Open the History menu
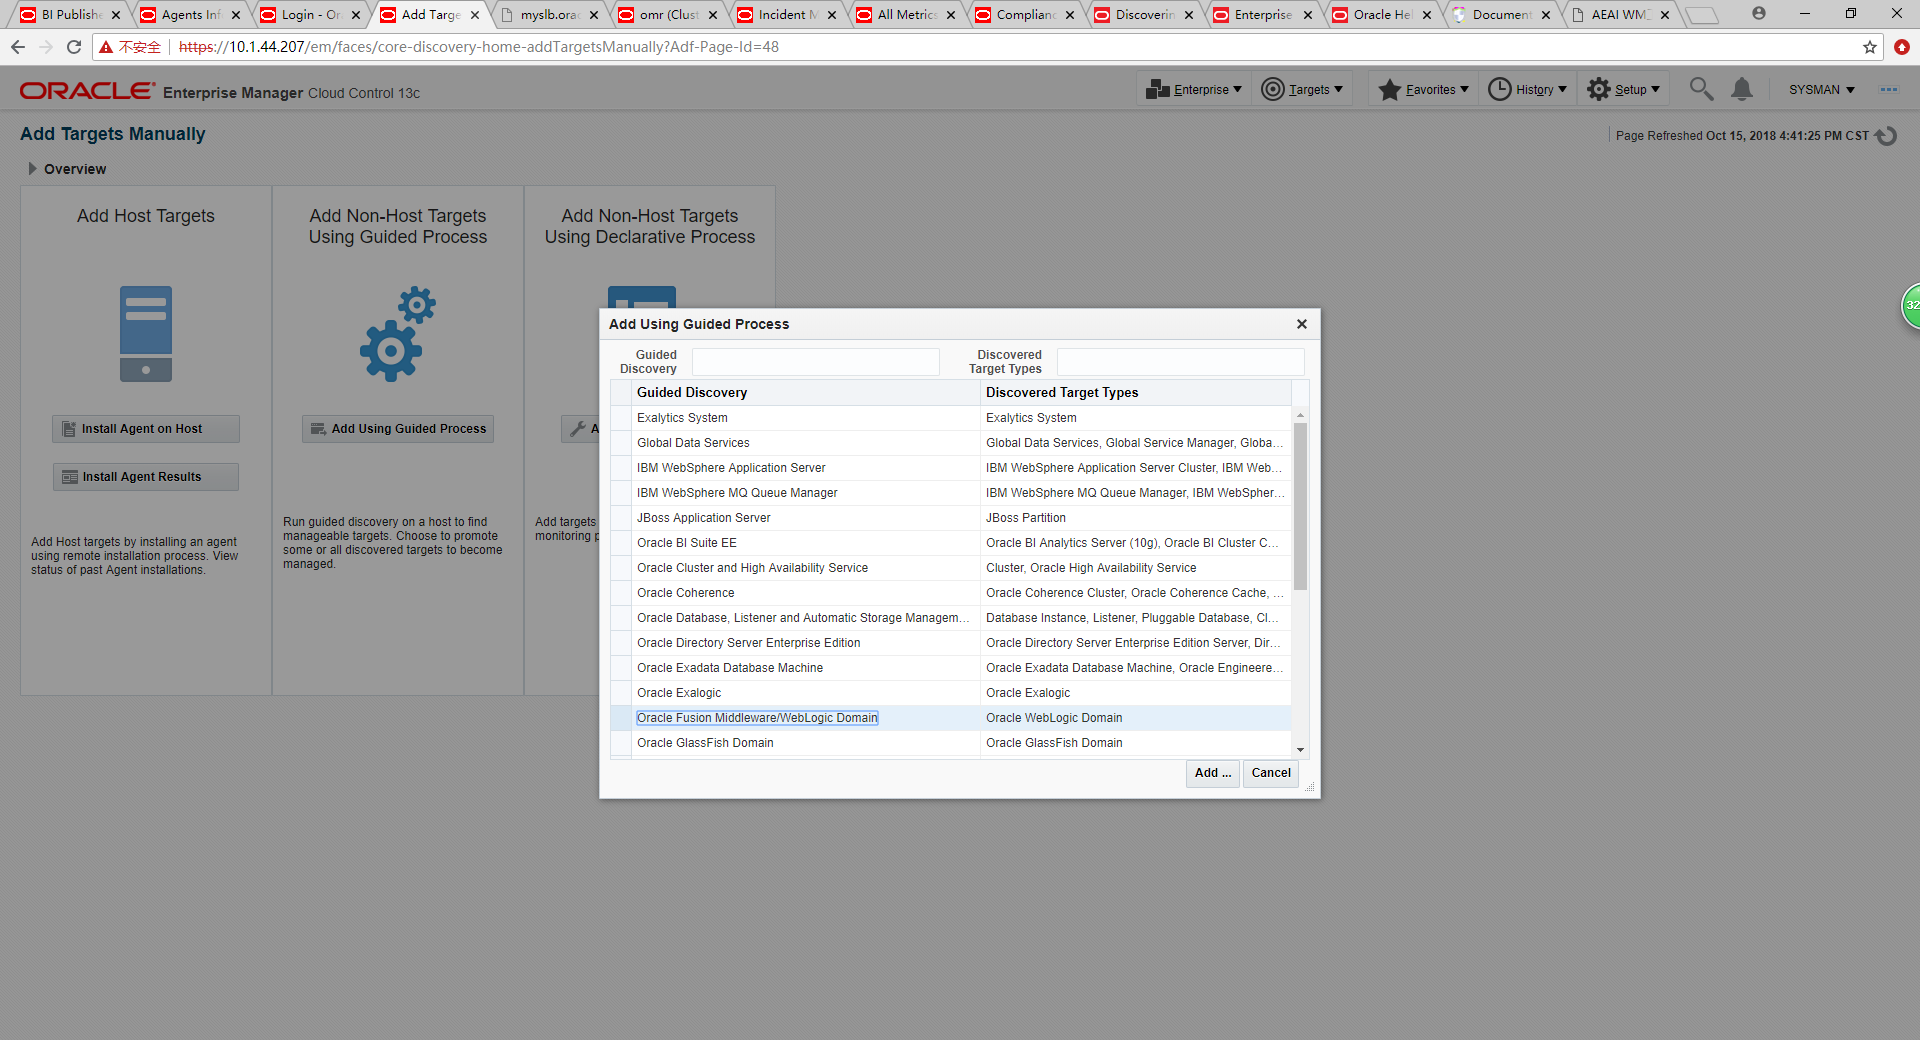 (x=1527, y=90)
